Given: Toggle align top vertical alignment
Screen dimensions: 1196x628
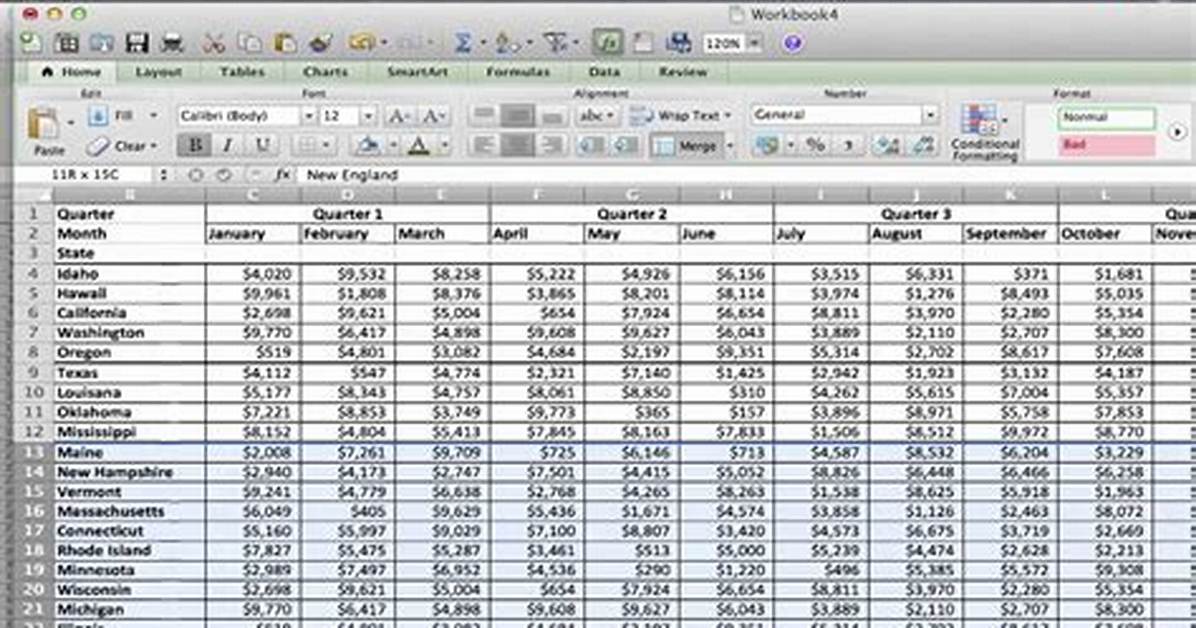Looking at the screenshot, I should pos(483,116).
